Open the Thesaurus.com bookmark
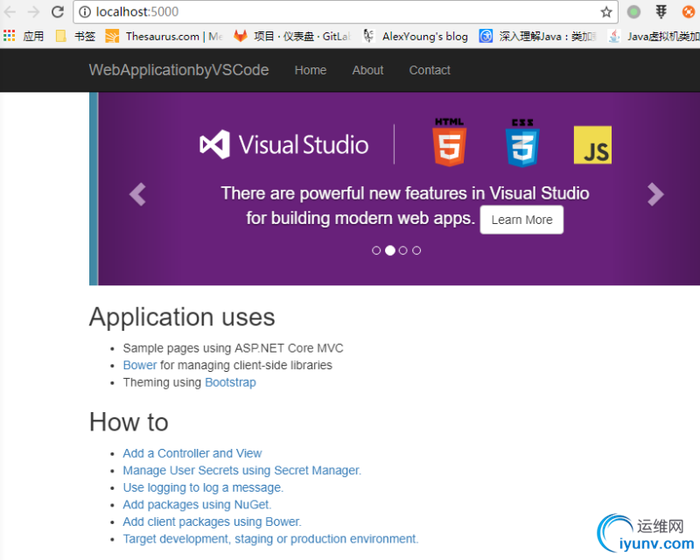The height and width of the screenshot is (560, 700). coord(163,36)
